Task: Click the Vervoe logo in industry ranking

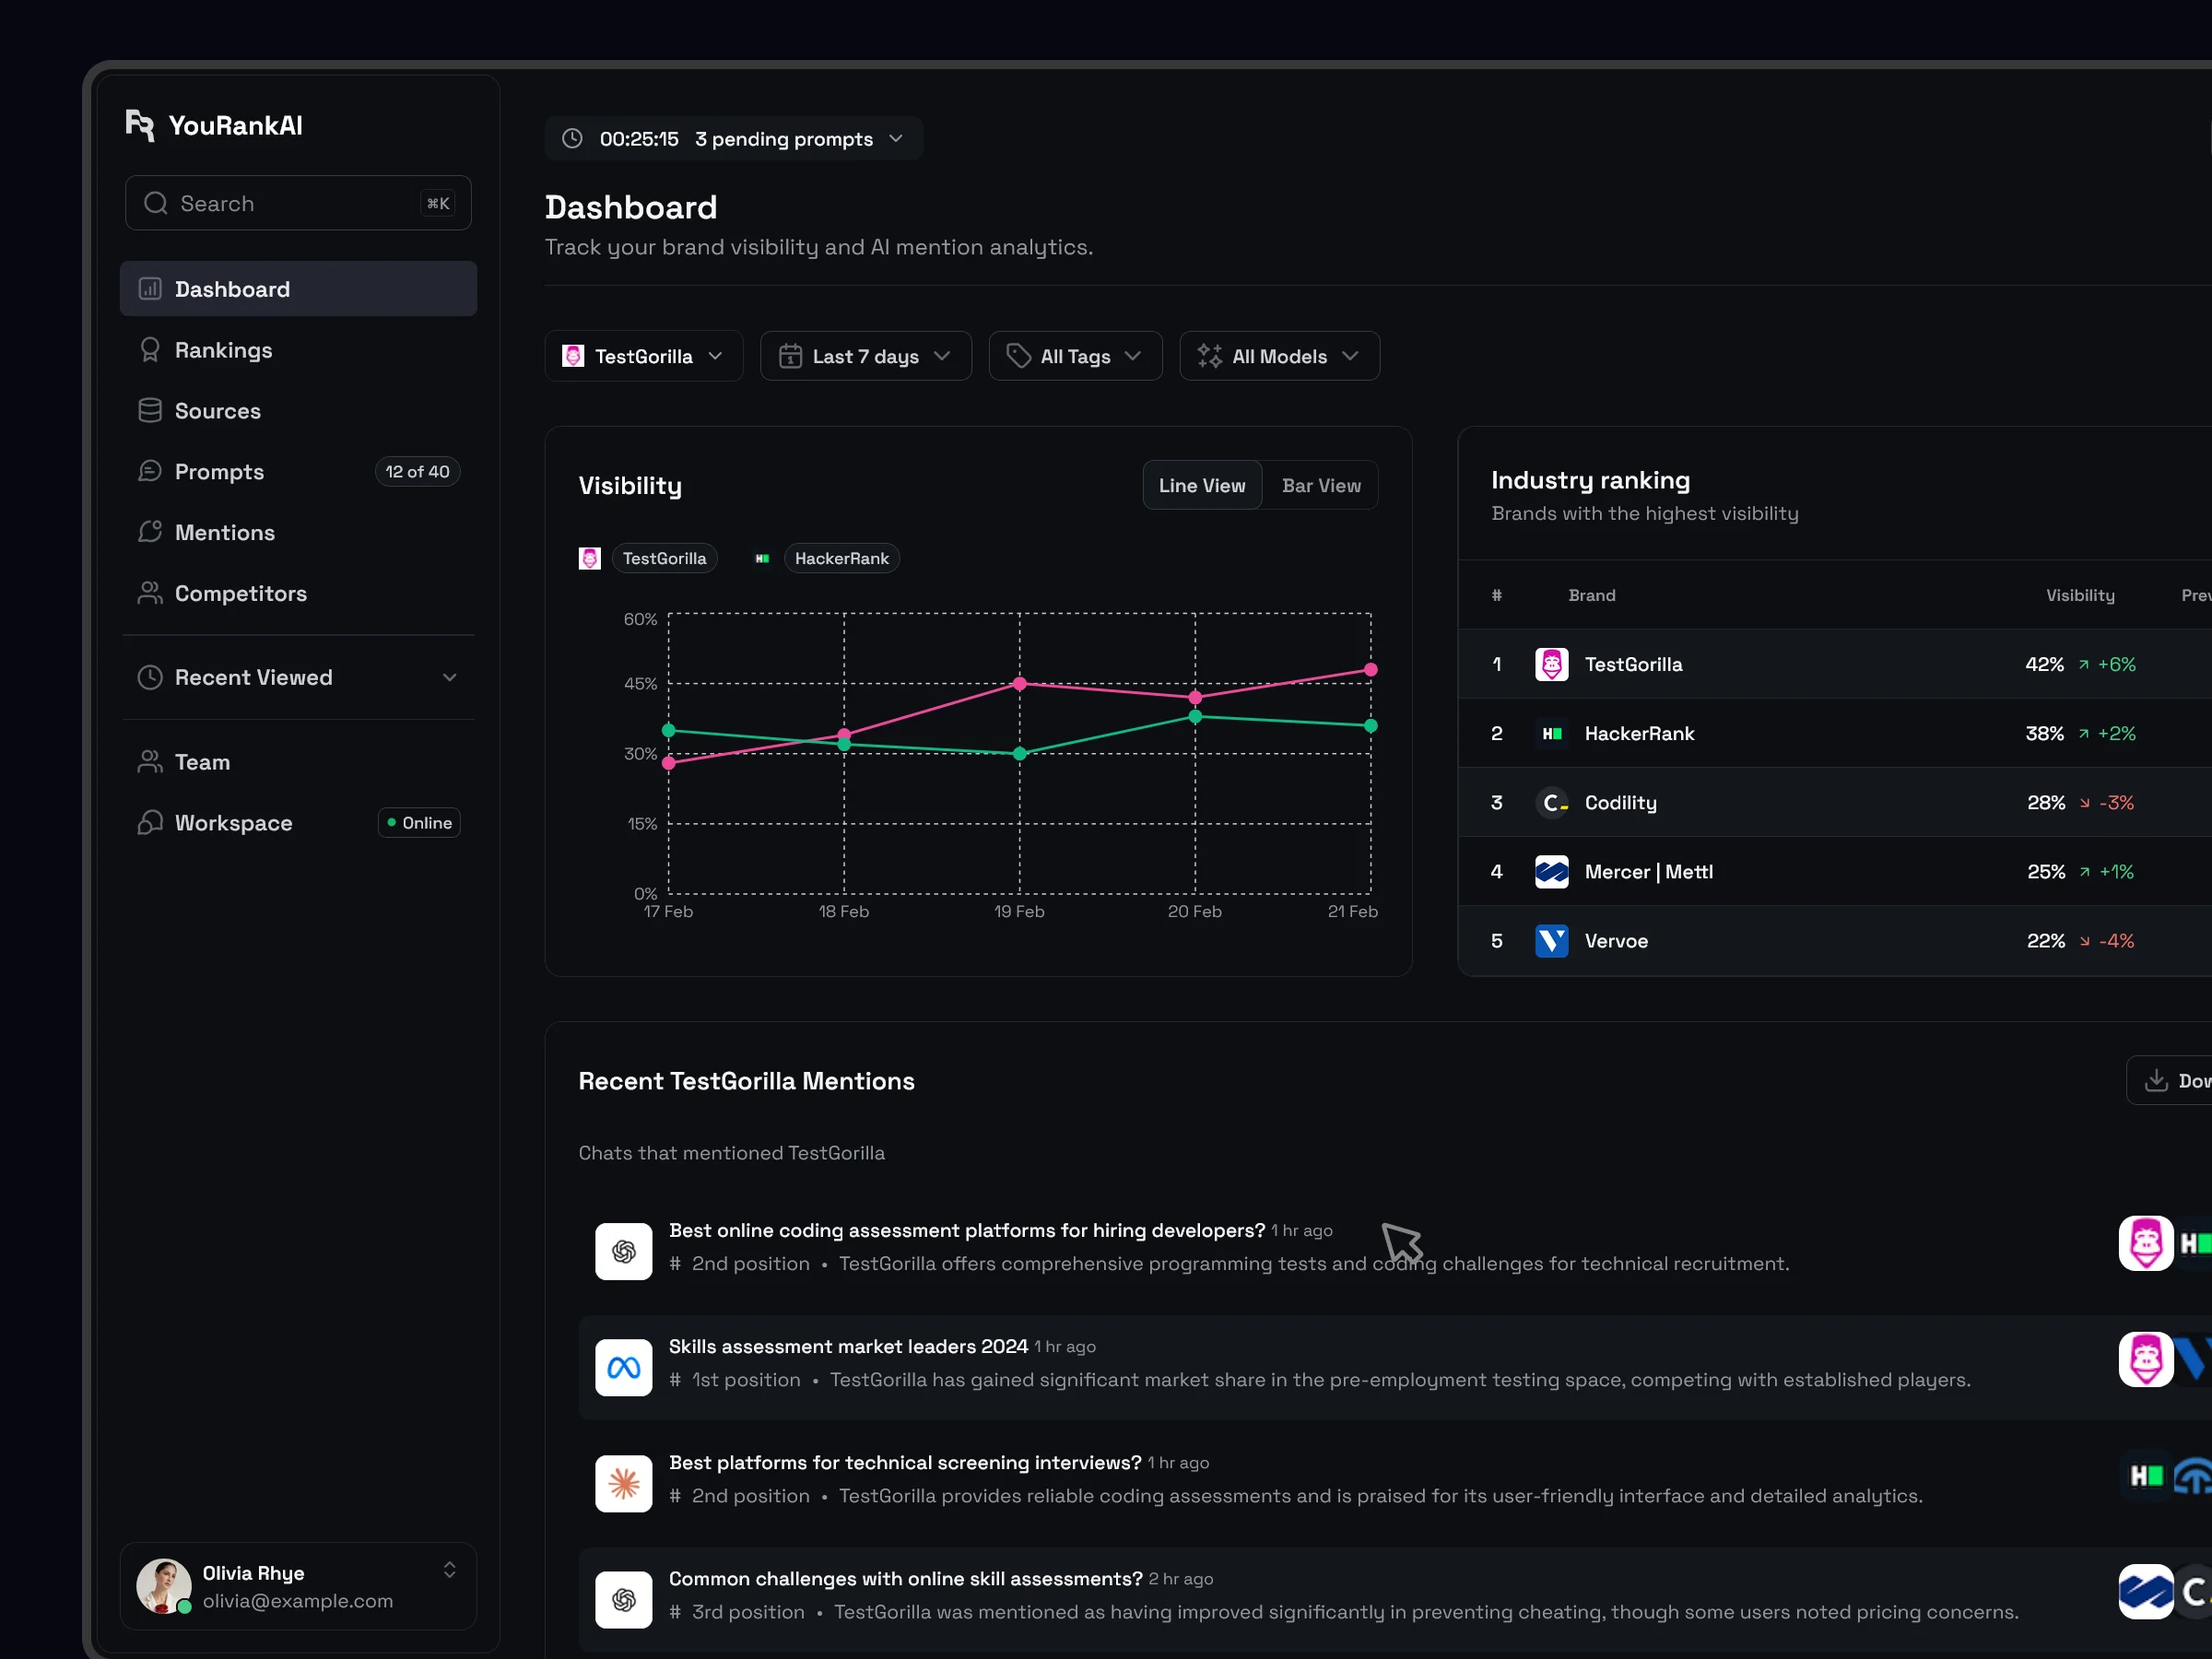Action: [x=1551, y=941]
